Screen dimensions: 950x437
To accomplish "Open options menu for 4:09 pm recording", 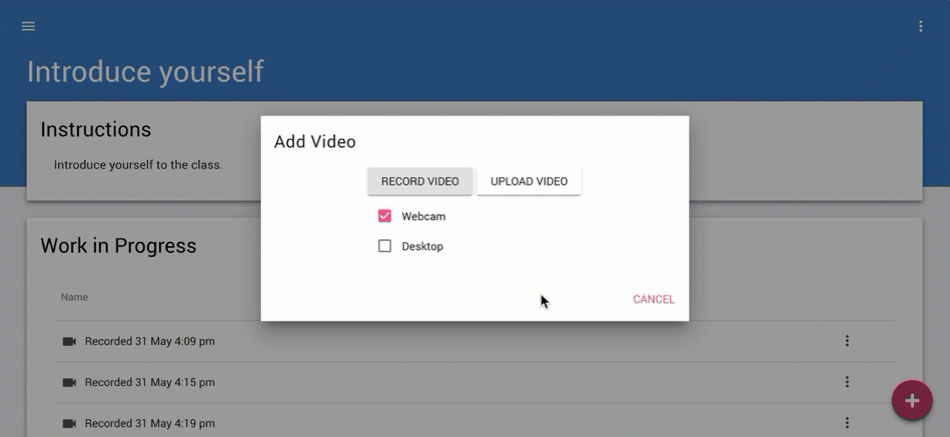I will tap(847, 341).
